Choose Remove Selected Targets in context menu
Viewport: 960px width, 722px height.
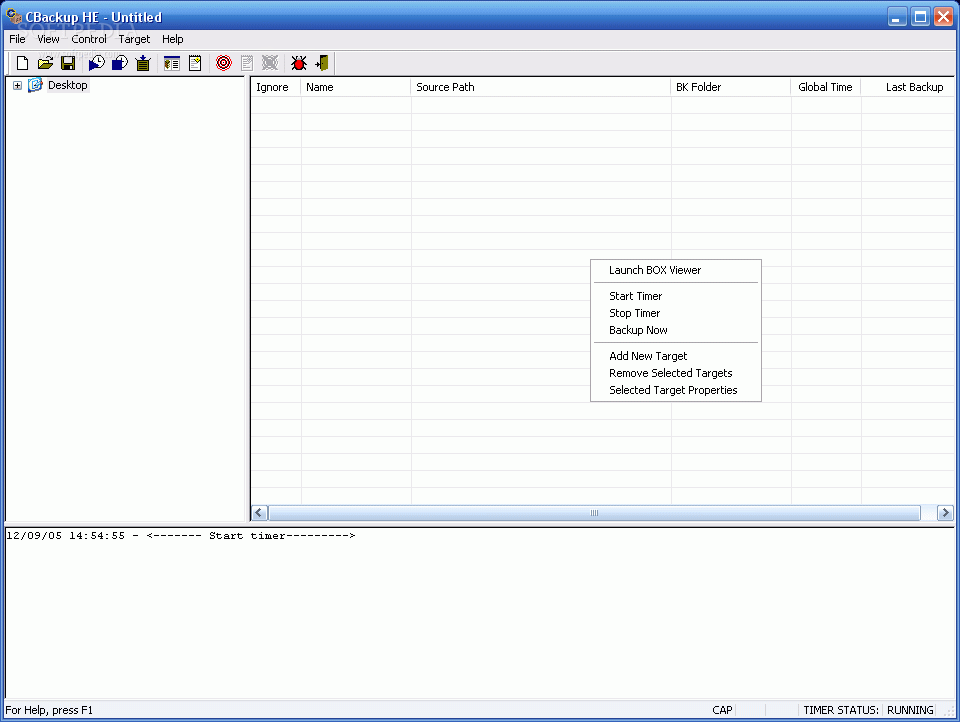tap(676, 373)
